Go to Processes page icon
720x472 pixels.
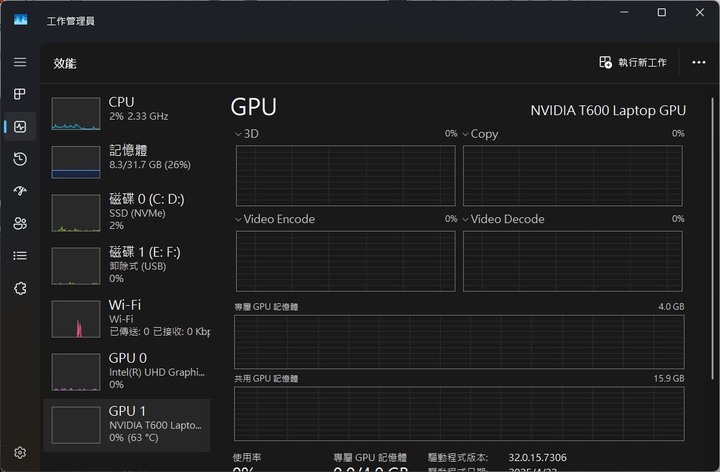(20, 94)
